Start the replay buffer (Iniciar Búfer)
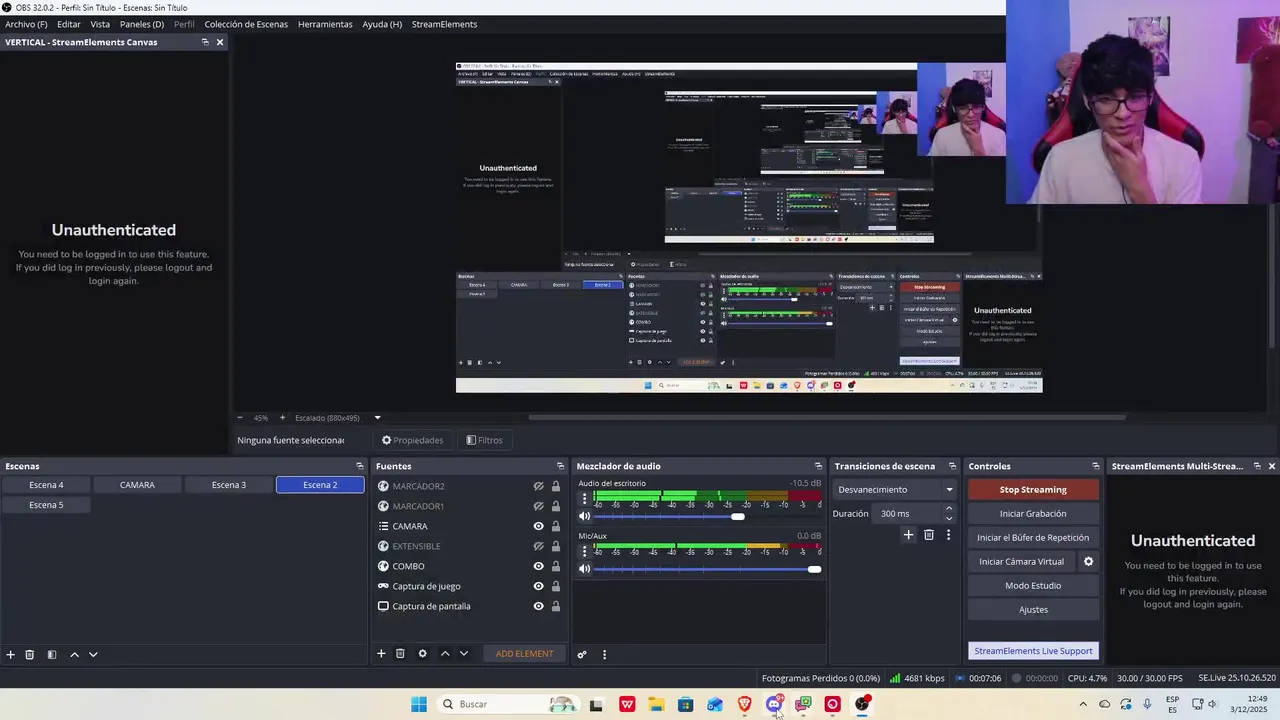The width and height of the screenshot is (1280, 720). [1033, 538]
